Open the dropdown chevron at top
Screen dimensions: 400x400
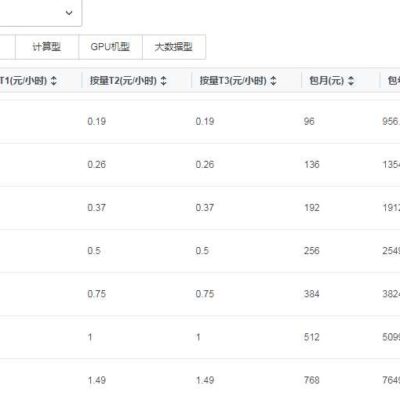[69, 13]
